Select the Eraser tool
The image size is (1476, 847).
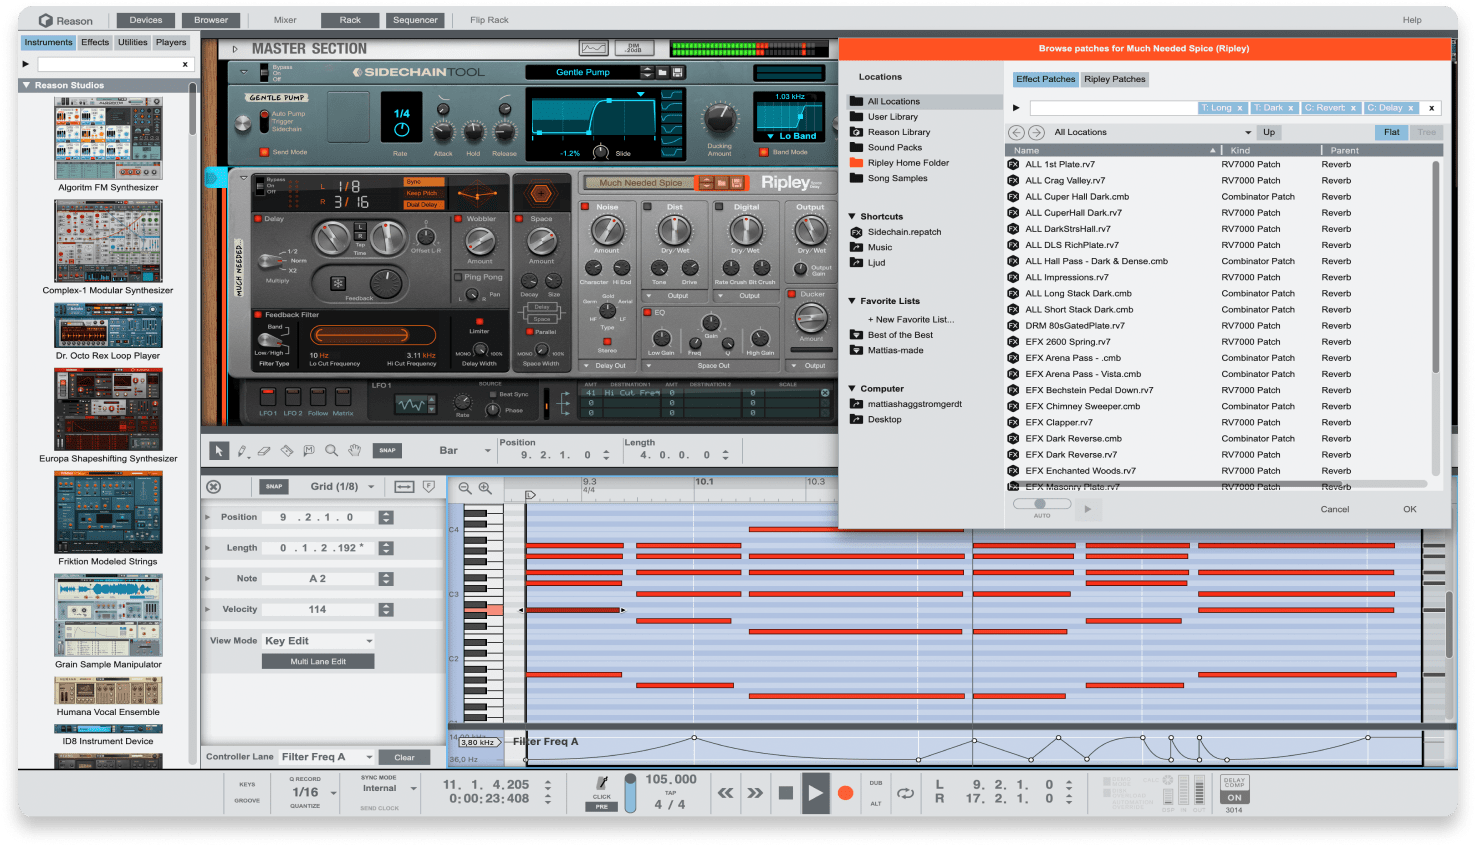tap(264, 451)
